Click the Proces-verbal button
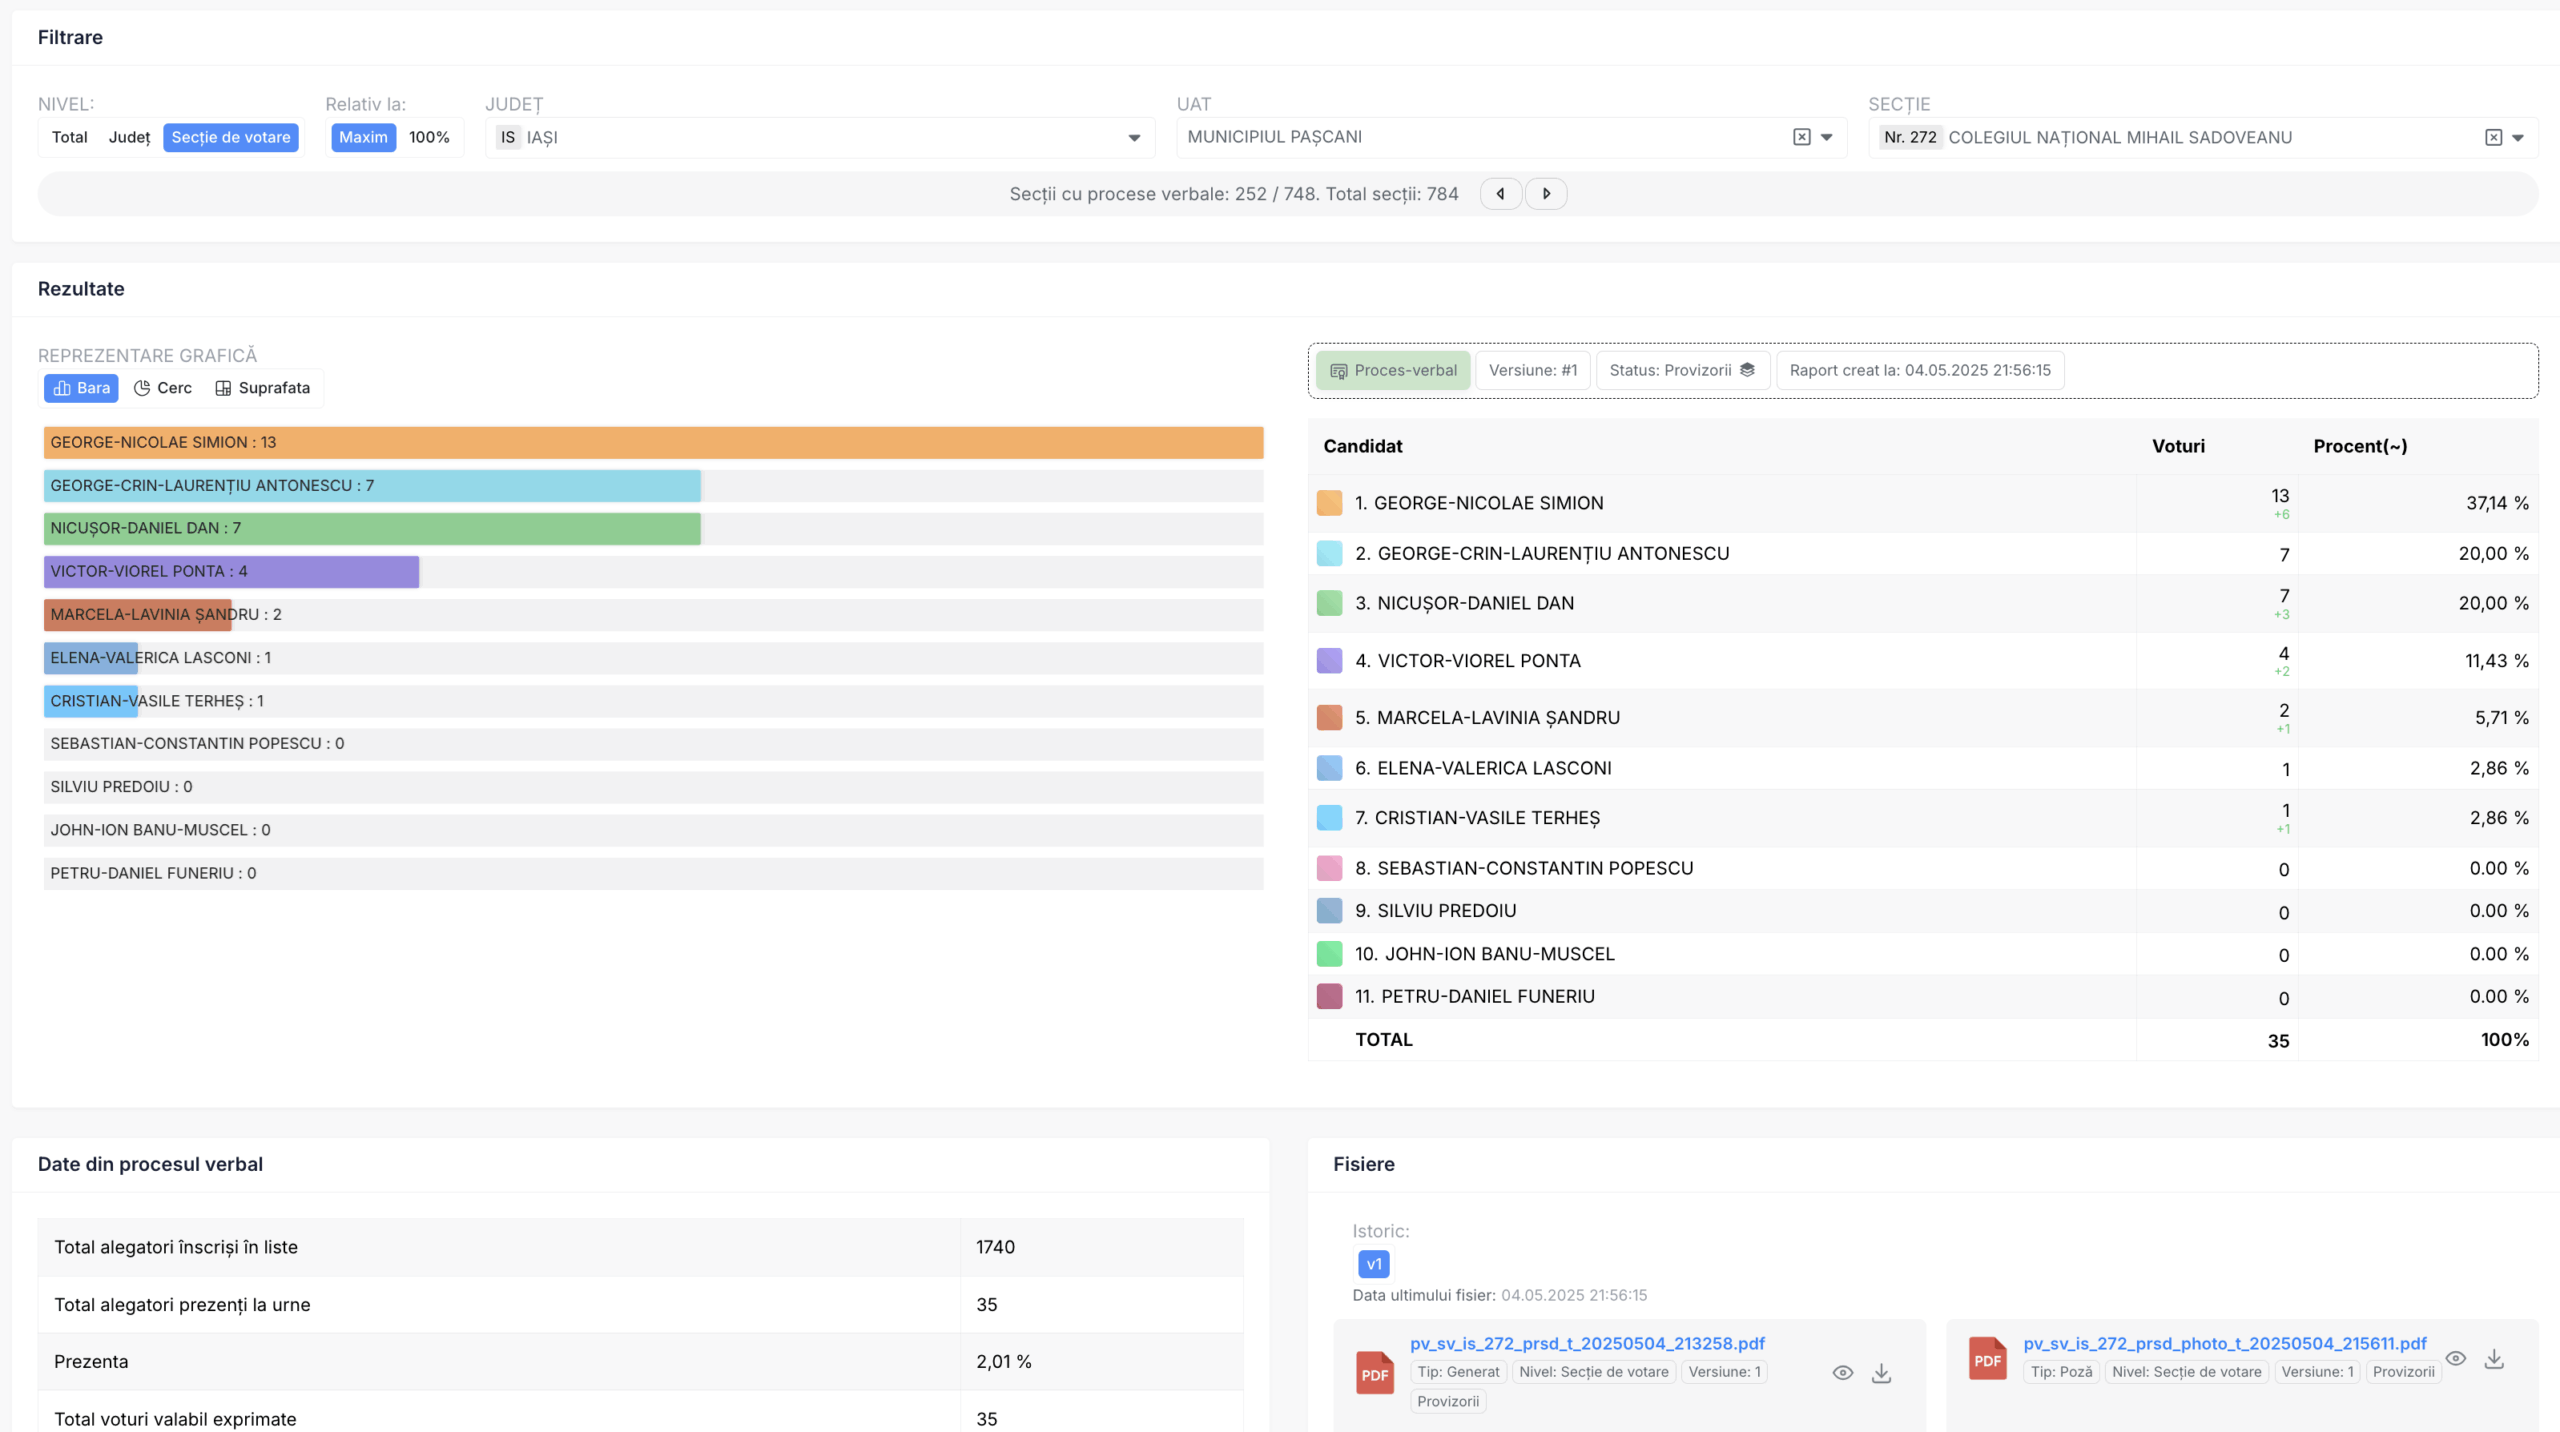The image size is (2560, 1432). (x=1393, y=370)
